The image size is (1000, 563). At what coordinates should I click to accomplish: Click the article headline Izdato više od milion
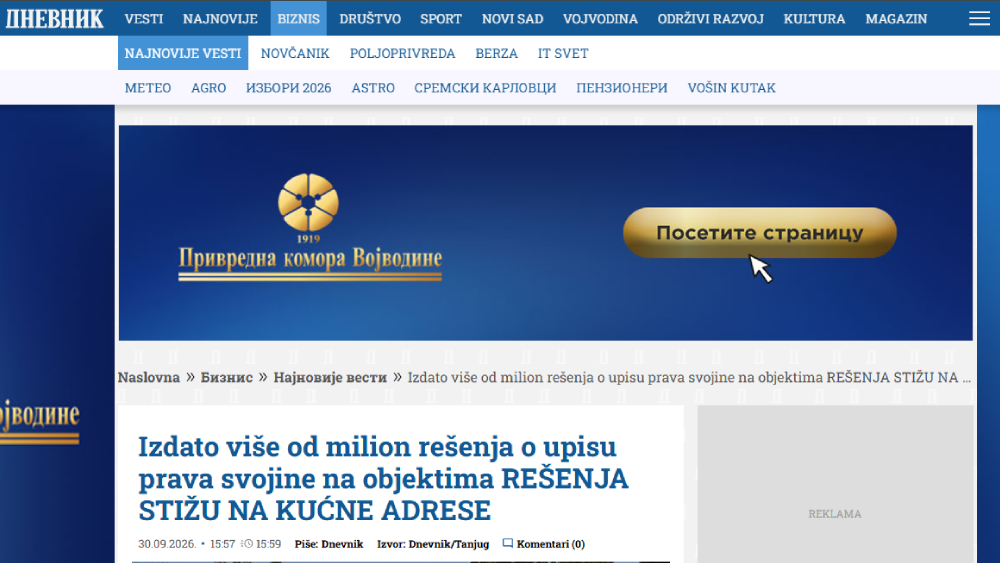[x=383, y=478]
